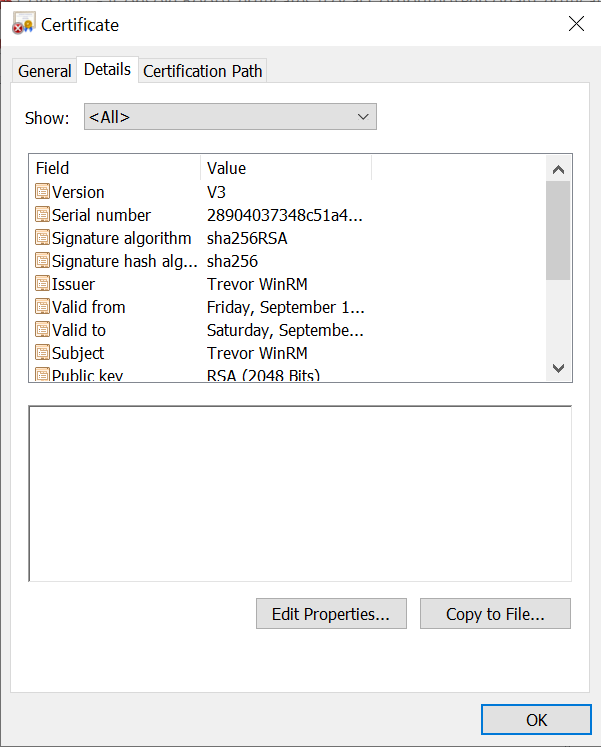Click the Friday, September 1... value

[x=286, y=307]
